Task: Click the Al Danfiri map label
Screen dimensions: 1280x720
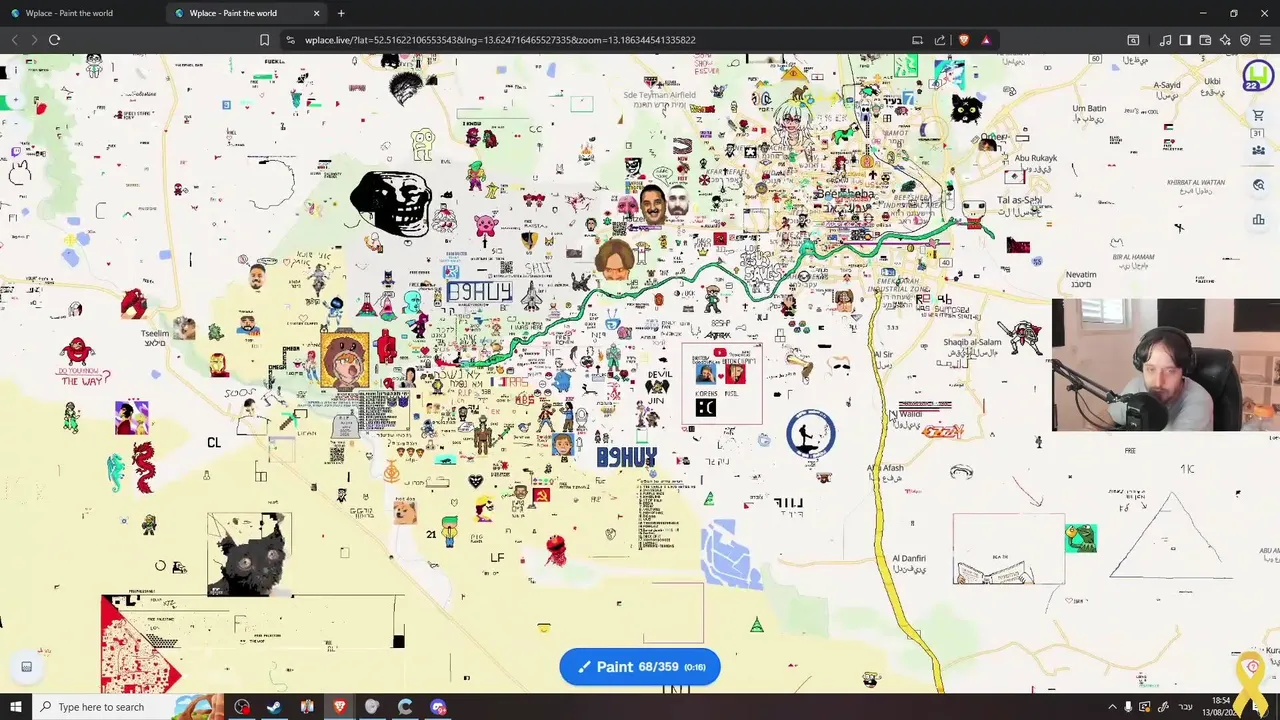Action: (909, 558)
